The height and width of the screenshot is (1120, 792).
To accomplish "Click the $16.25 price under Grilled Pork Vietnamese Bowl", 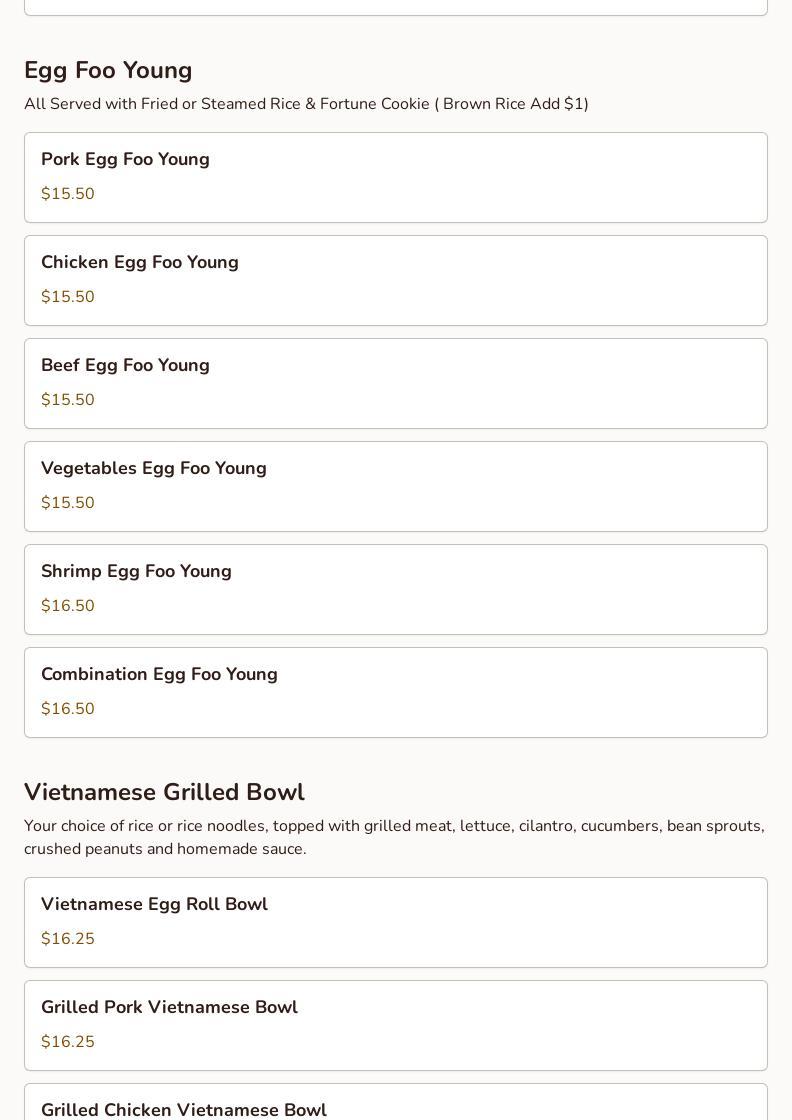I will [68, 1042].
